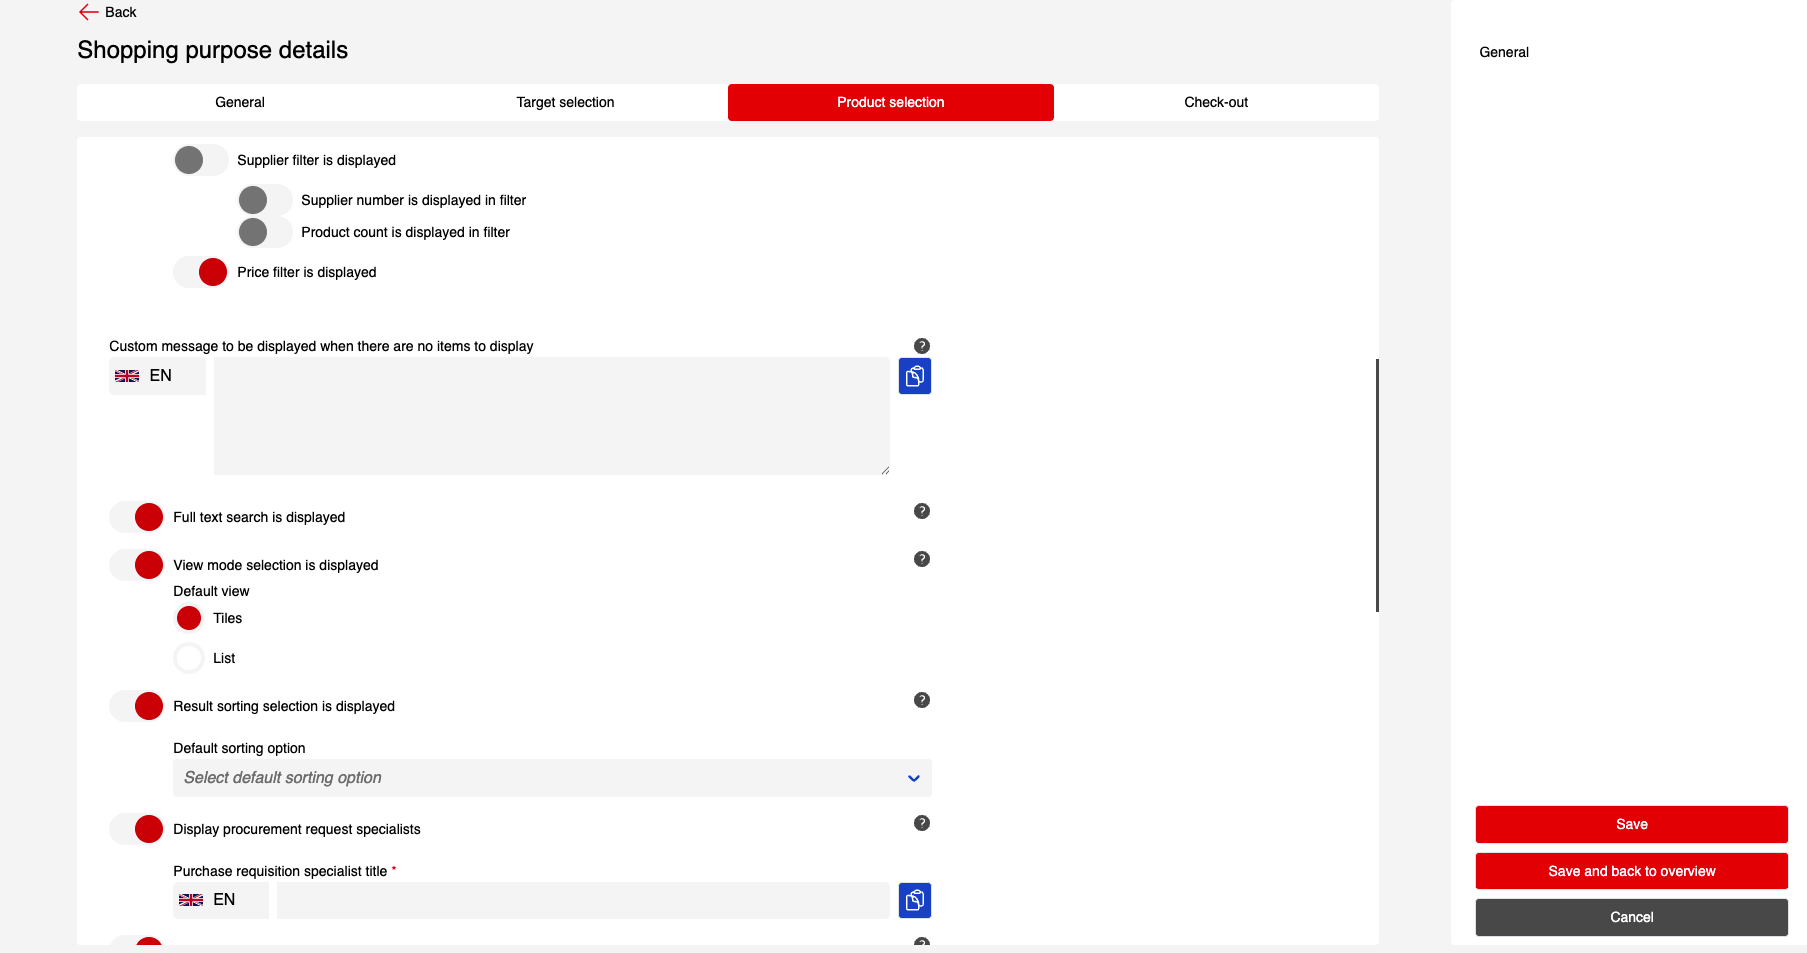Screen dimensions: 1807x953
Task: Switch to the Check-out tab
Action: click(1215, 102)
